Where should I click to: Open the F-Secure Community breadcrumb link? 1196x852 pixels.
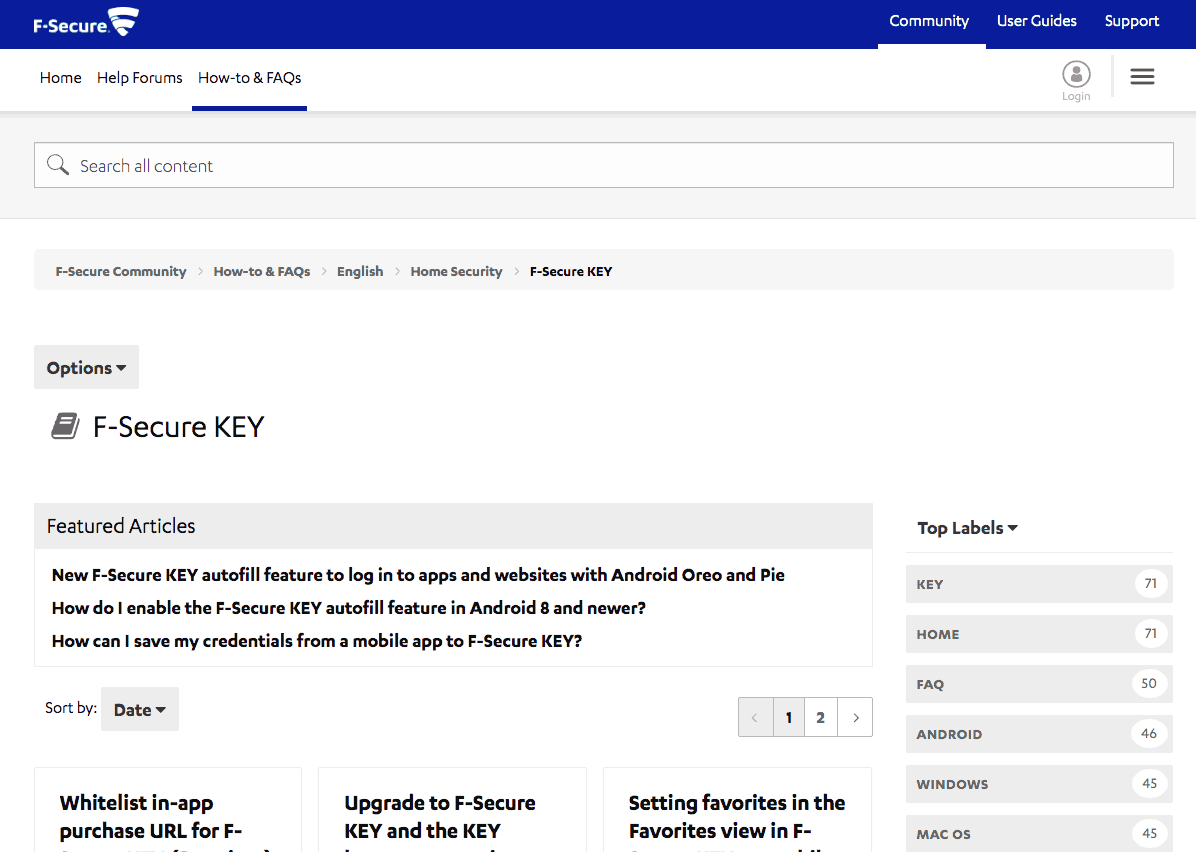pos(120,271)
